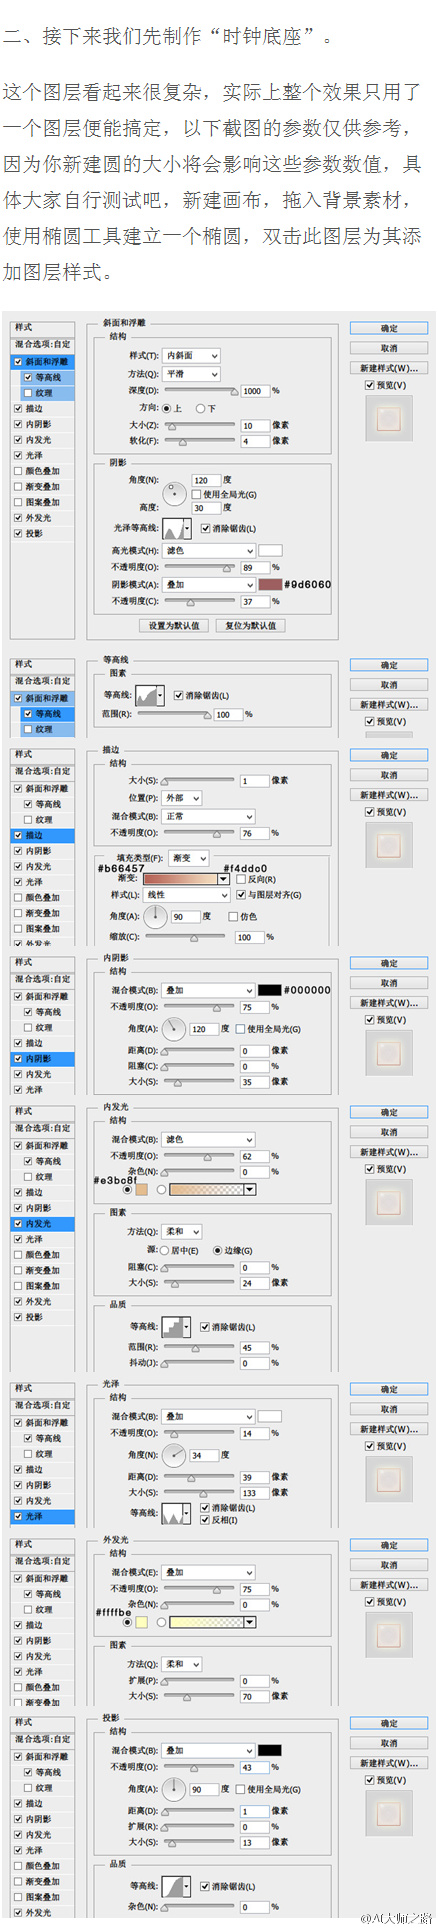Click 深度 slider in 斜面和浮雕 panel

coord(200,391)
